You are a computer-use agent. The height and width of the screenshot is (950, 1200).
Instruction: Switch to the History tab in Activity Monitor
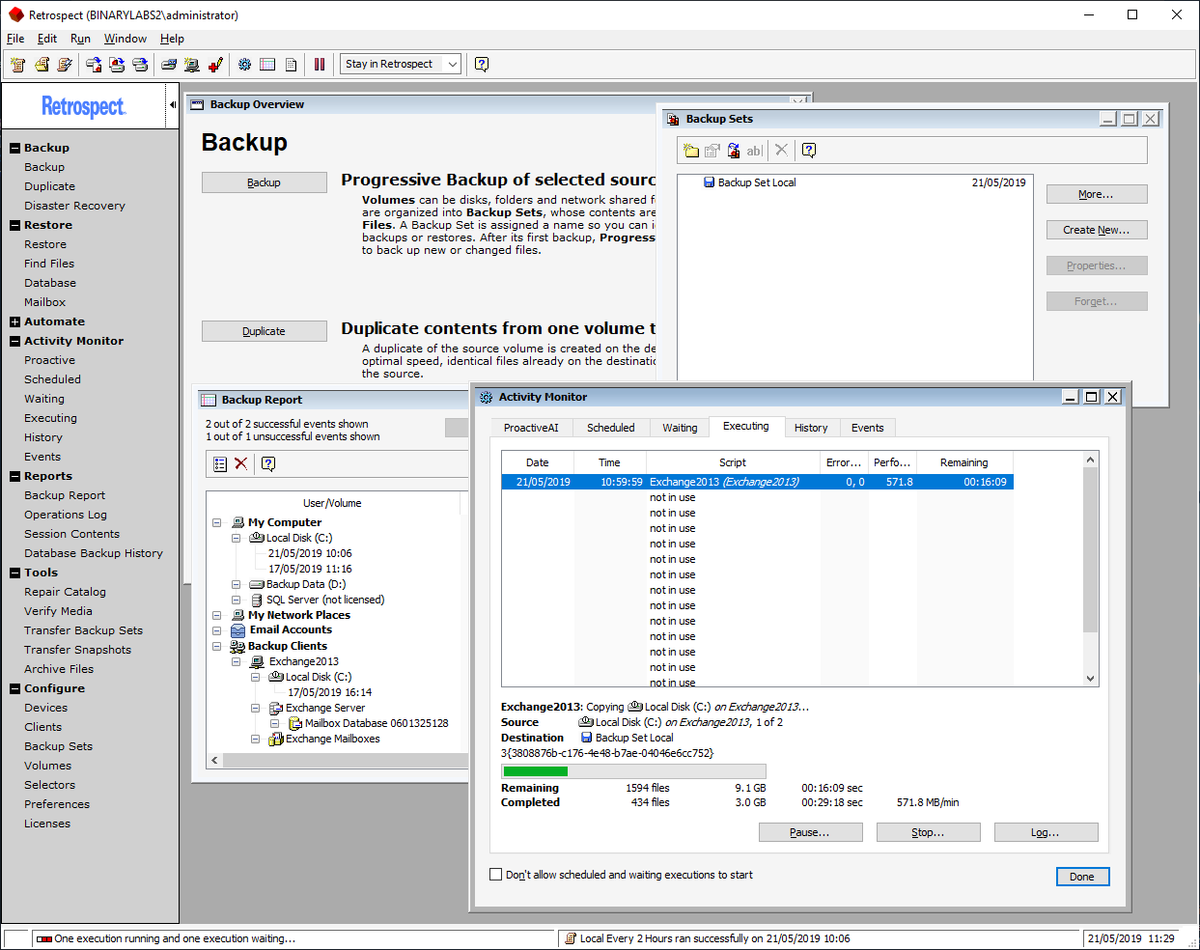(x=812, y=427)
